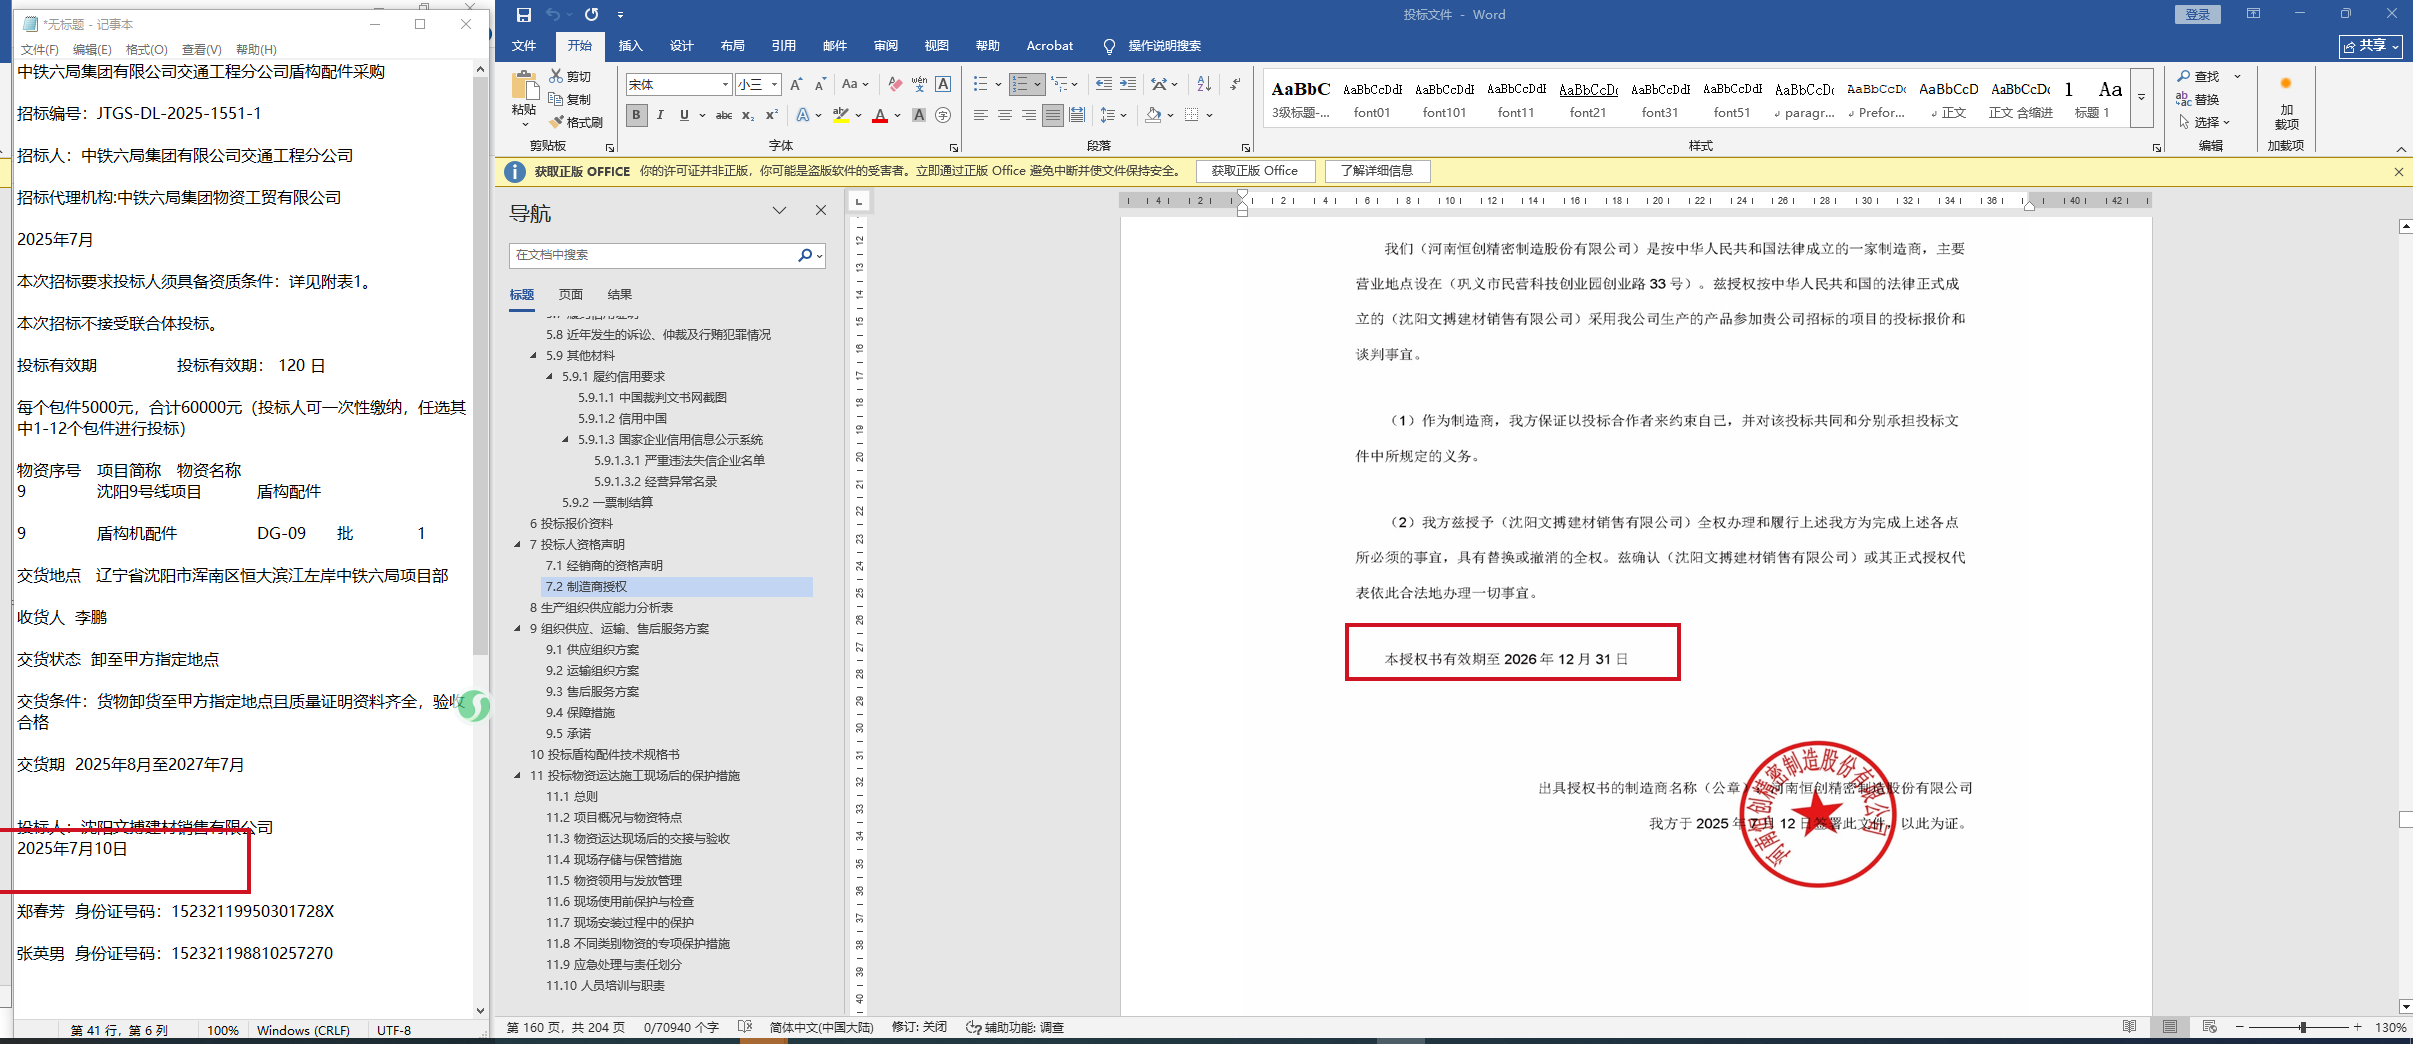Open the line spacing dropdown
The image size is (2413, 1044).
pos(1113,116)
